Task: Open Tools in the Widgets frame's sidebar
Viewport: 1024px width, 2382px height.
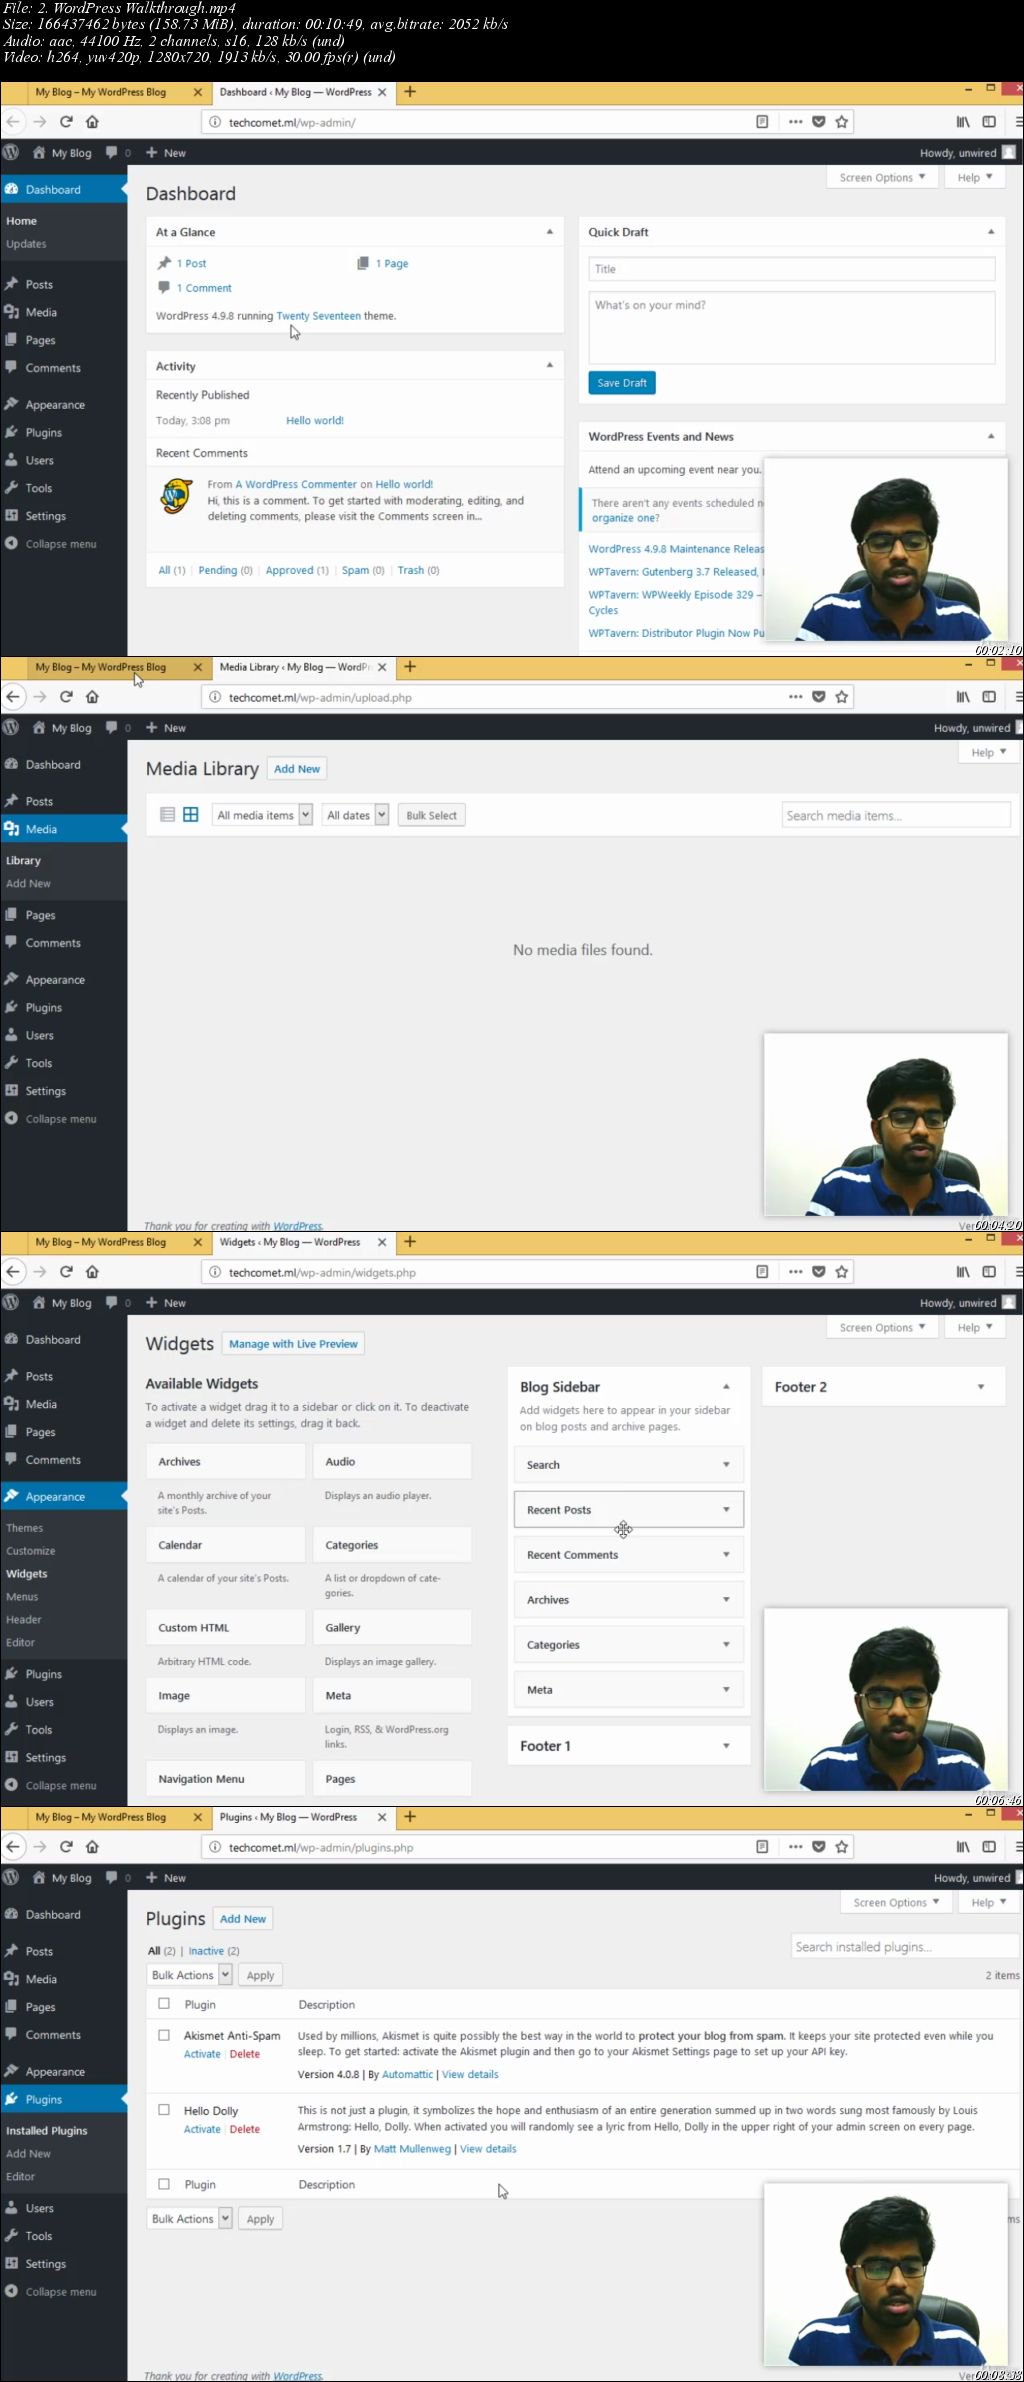Action: pos(39,1730)
